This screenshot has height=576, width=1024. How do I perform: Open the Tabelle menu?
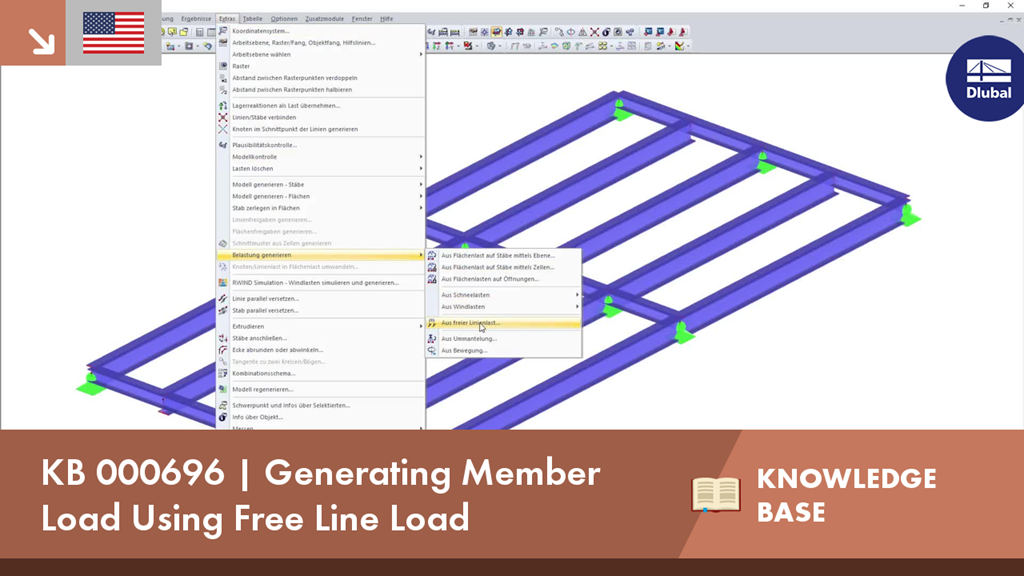(252, 19)
